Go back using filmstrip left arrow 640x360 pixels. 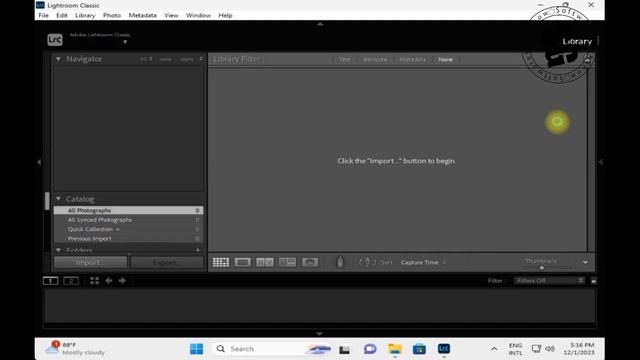pyautogui.click(x=109, y=280)
